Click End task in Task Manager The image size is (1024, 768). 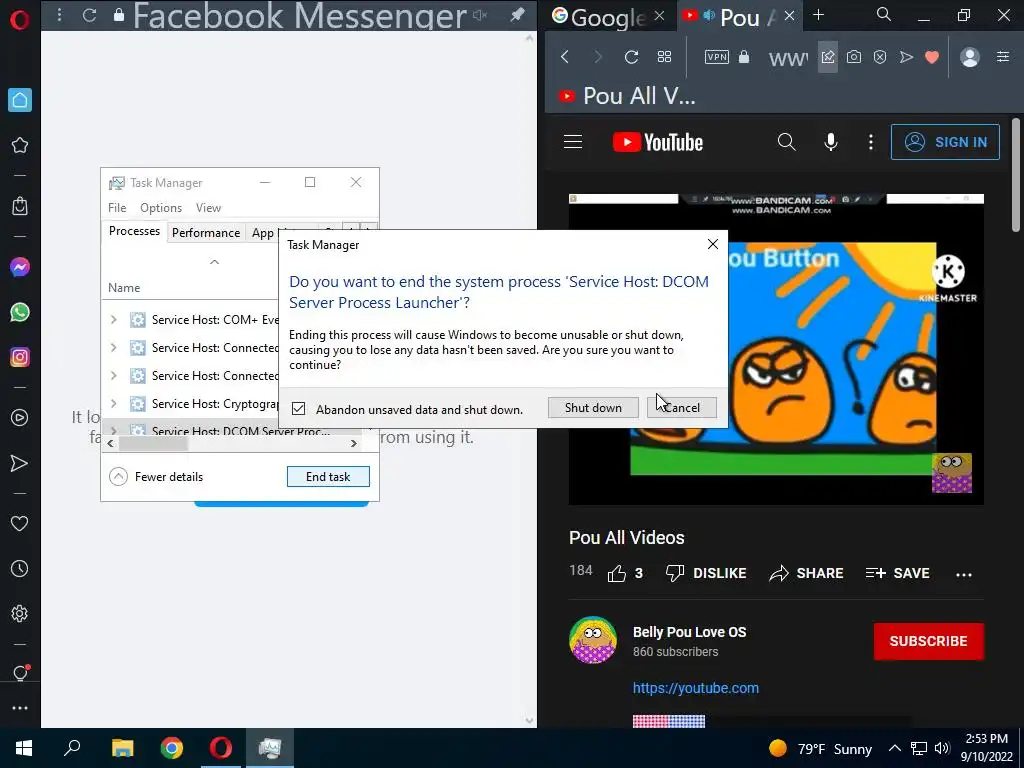328,477
